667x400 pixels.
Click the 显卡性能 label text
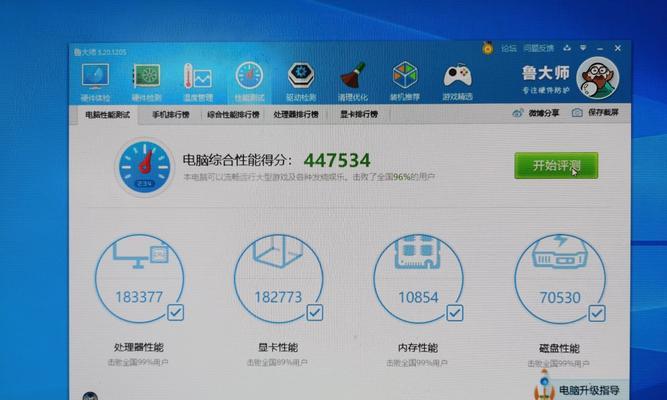[x=278, y=348]
